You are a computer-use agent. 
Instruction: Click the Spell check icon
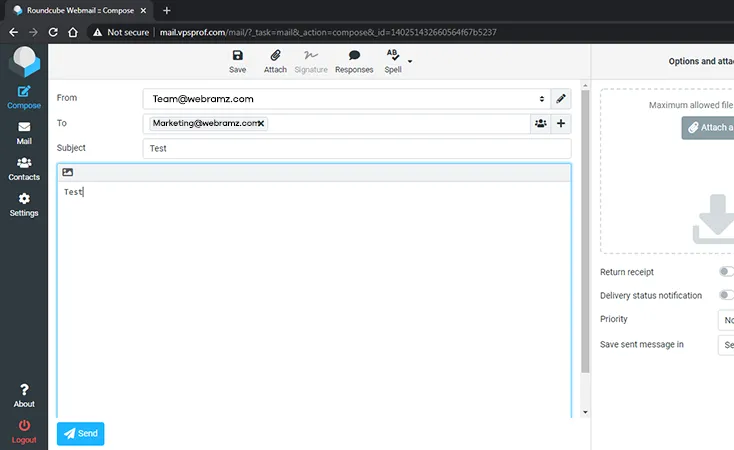392,57
